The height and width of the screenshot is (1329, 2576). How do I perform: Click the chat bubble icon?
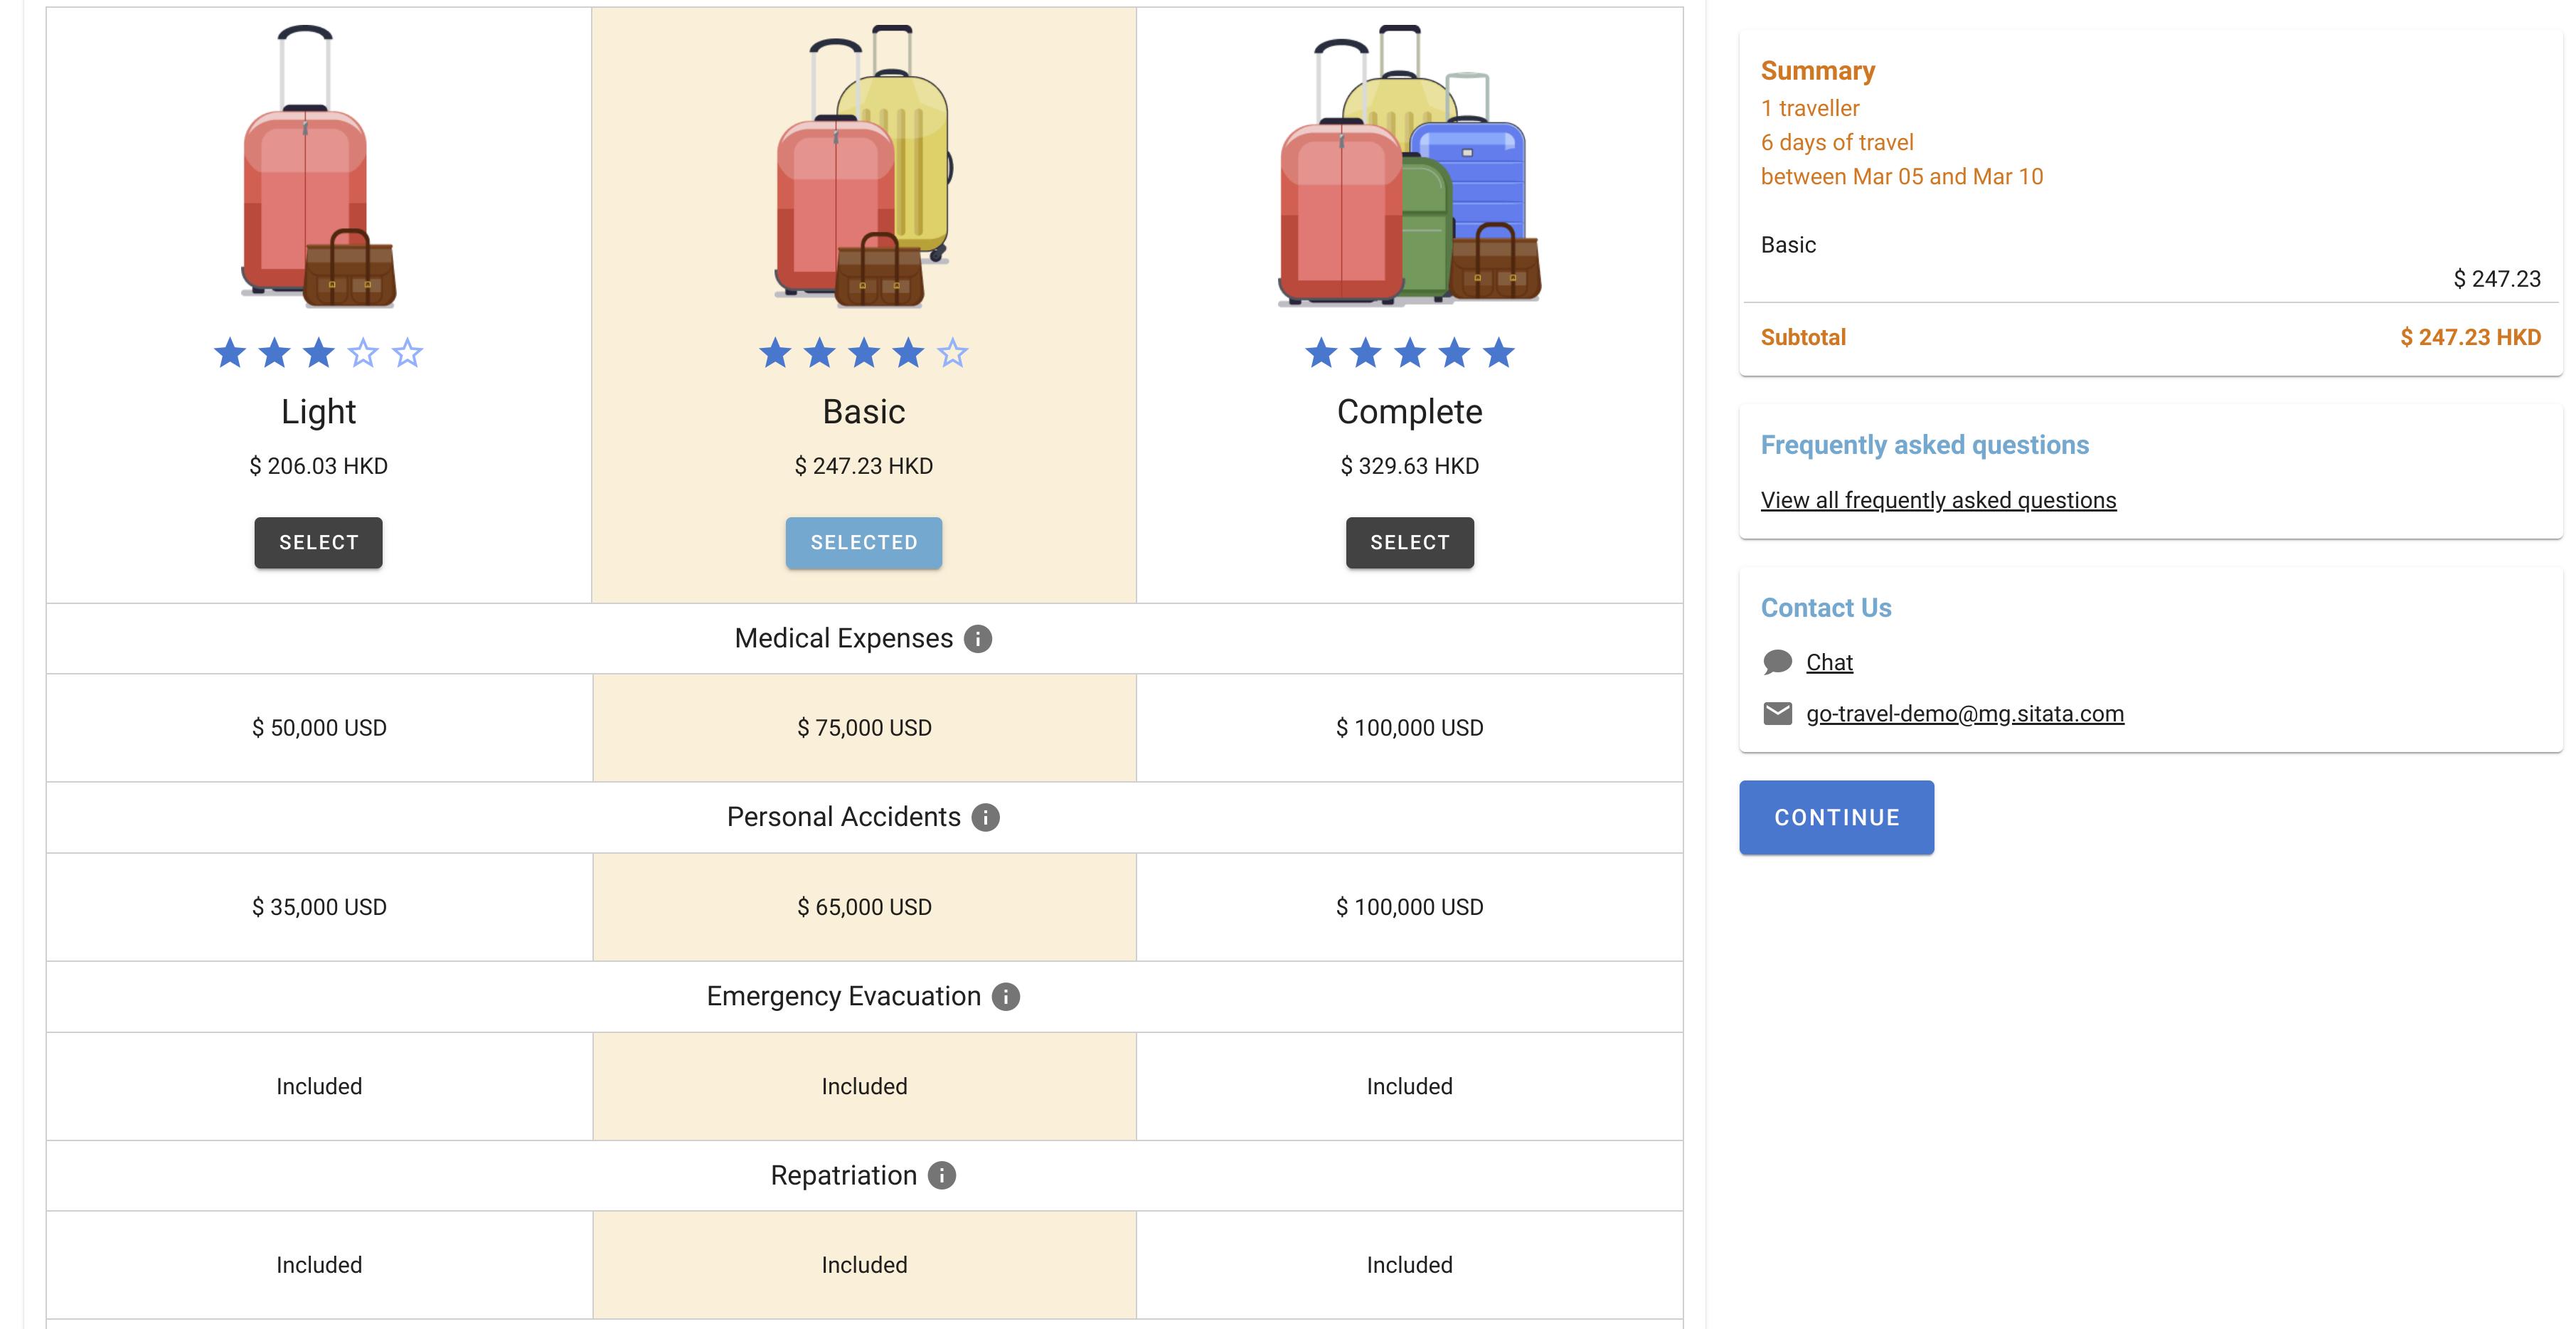click(1777, 662)
